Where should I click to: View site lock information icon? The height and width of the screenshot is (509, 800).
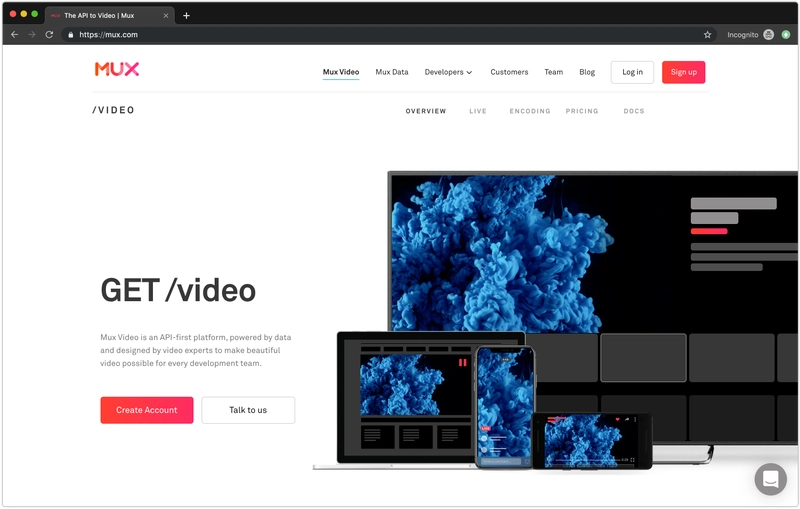coord(70,35)
